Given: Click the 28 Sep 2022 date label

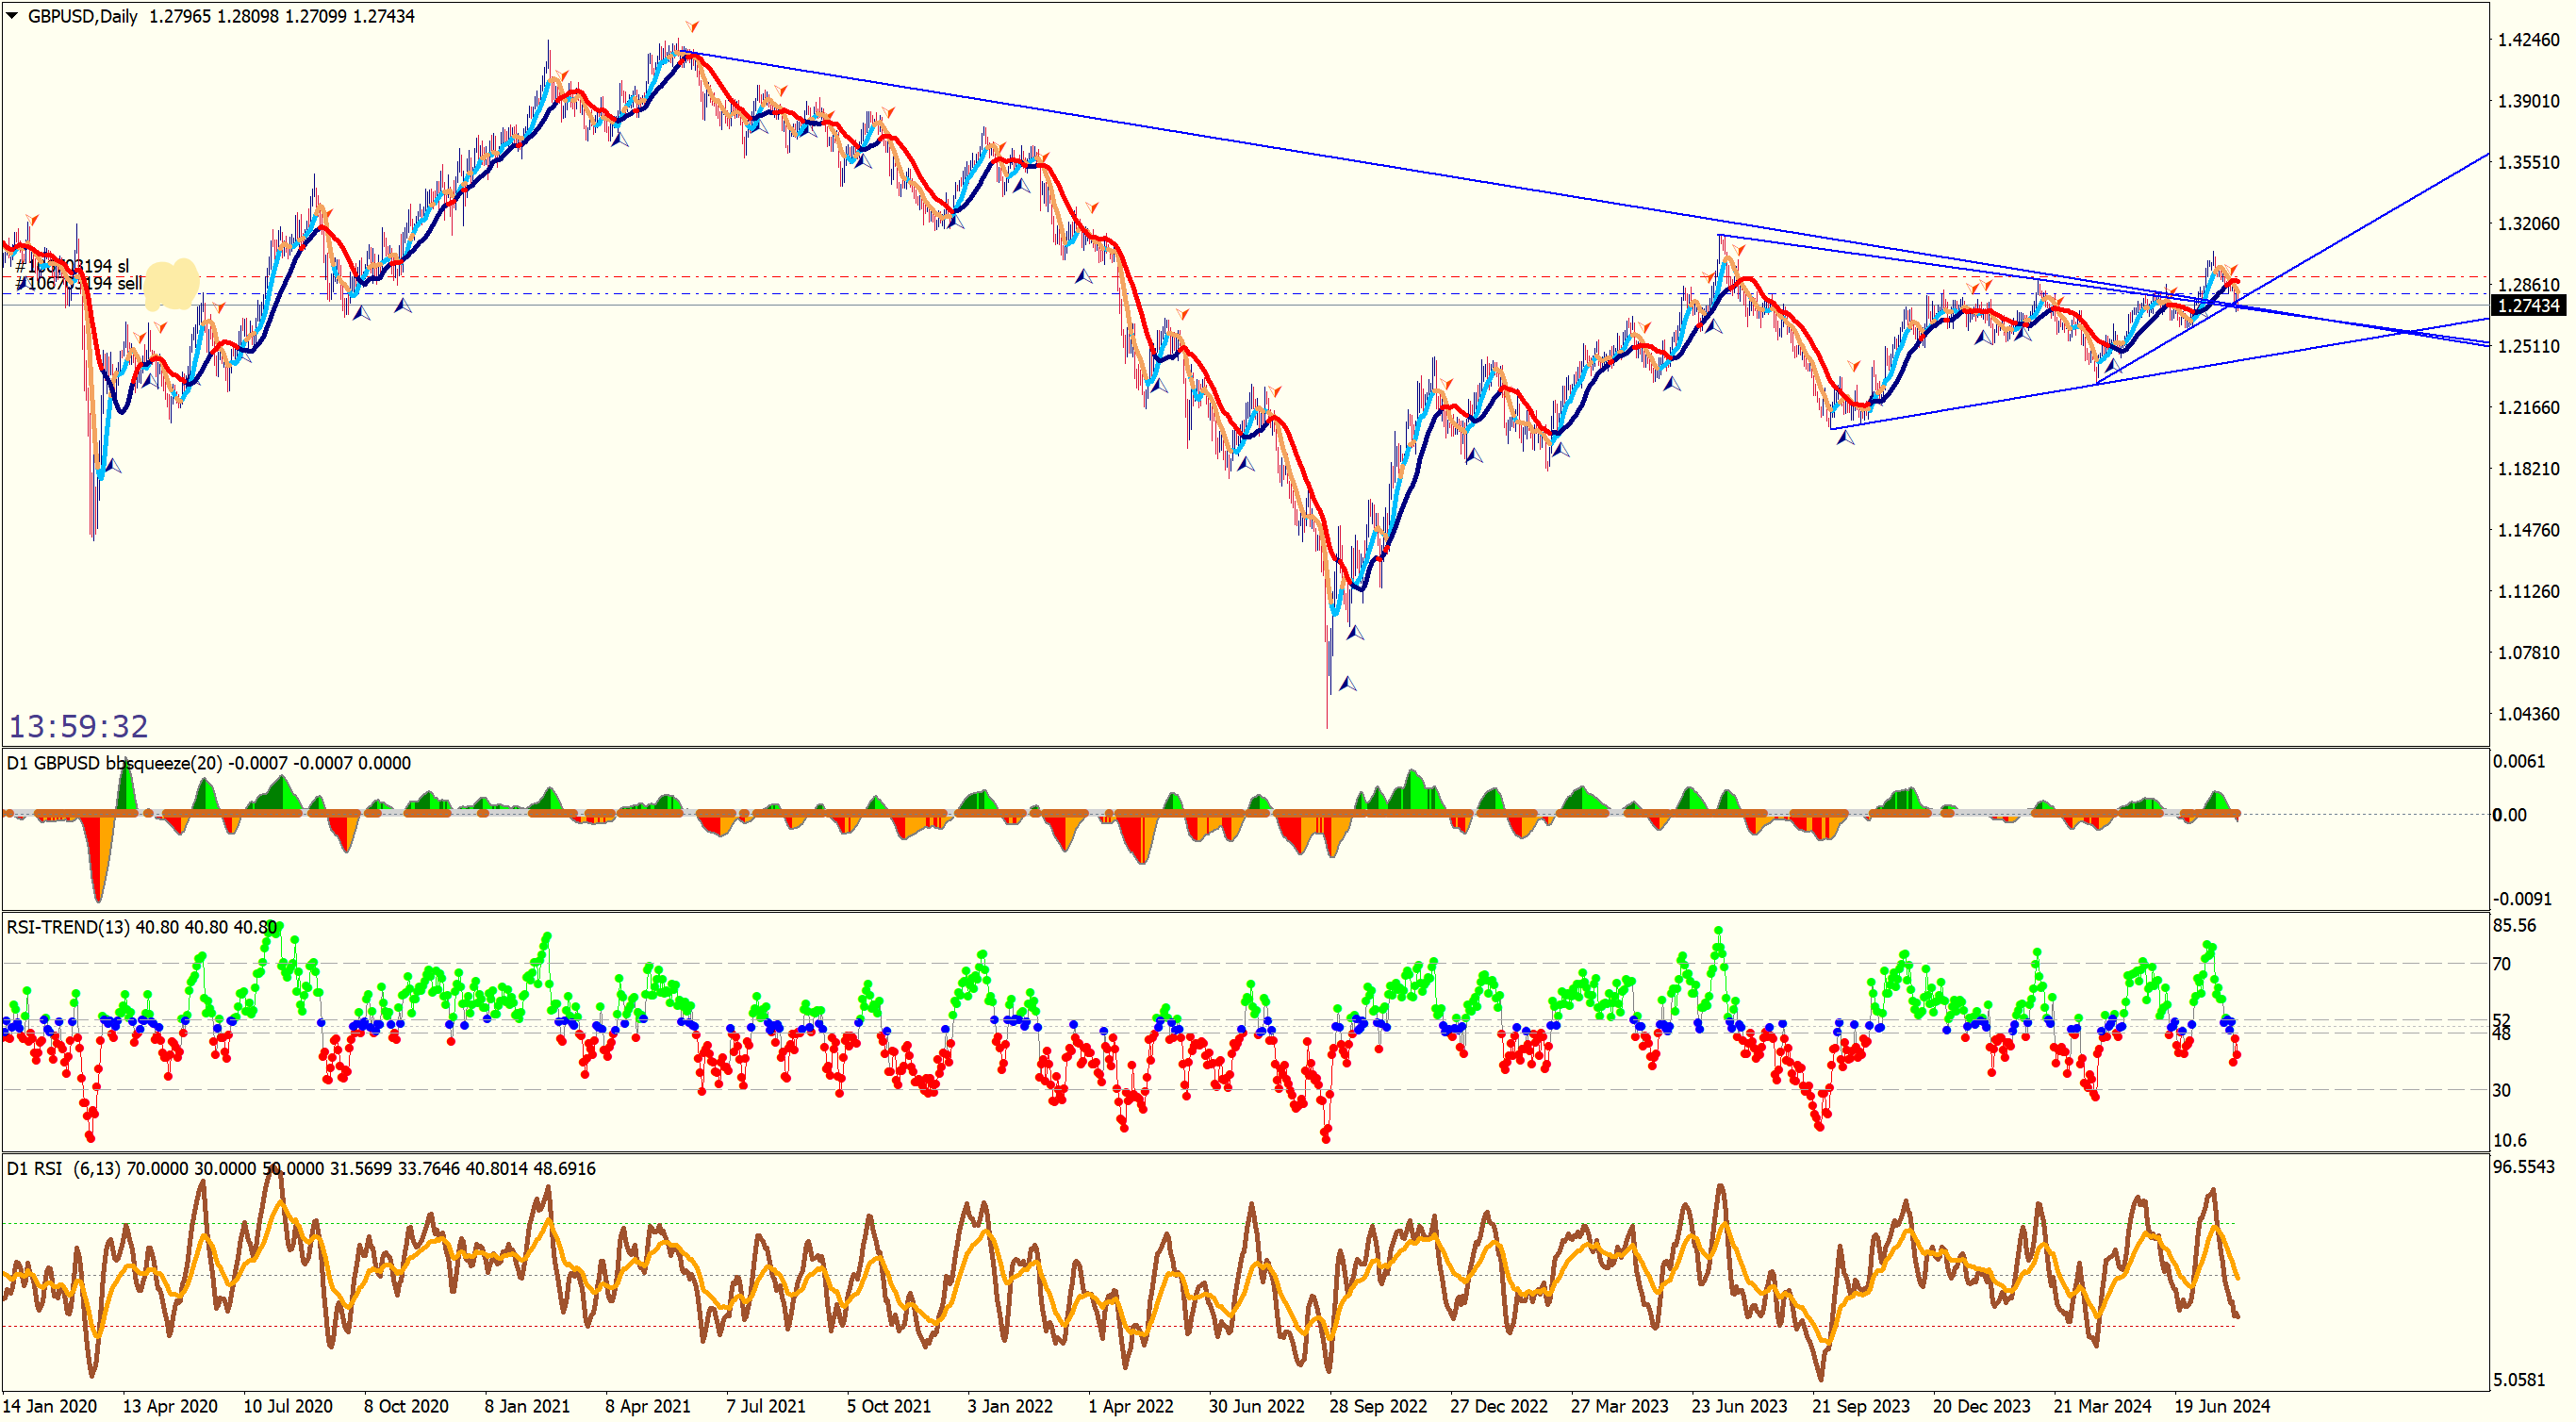Looking at the screenshot, I should coord(1377,1406).
